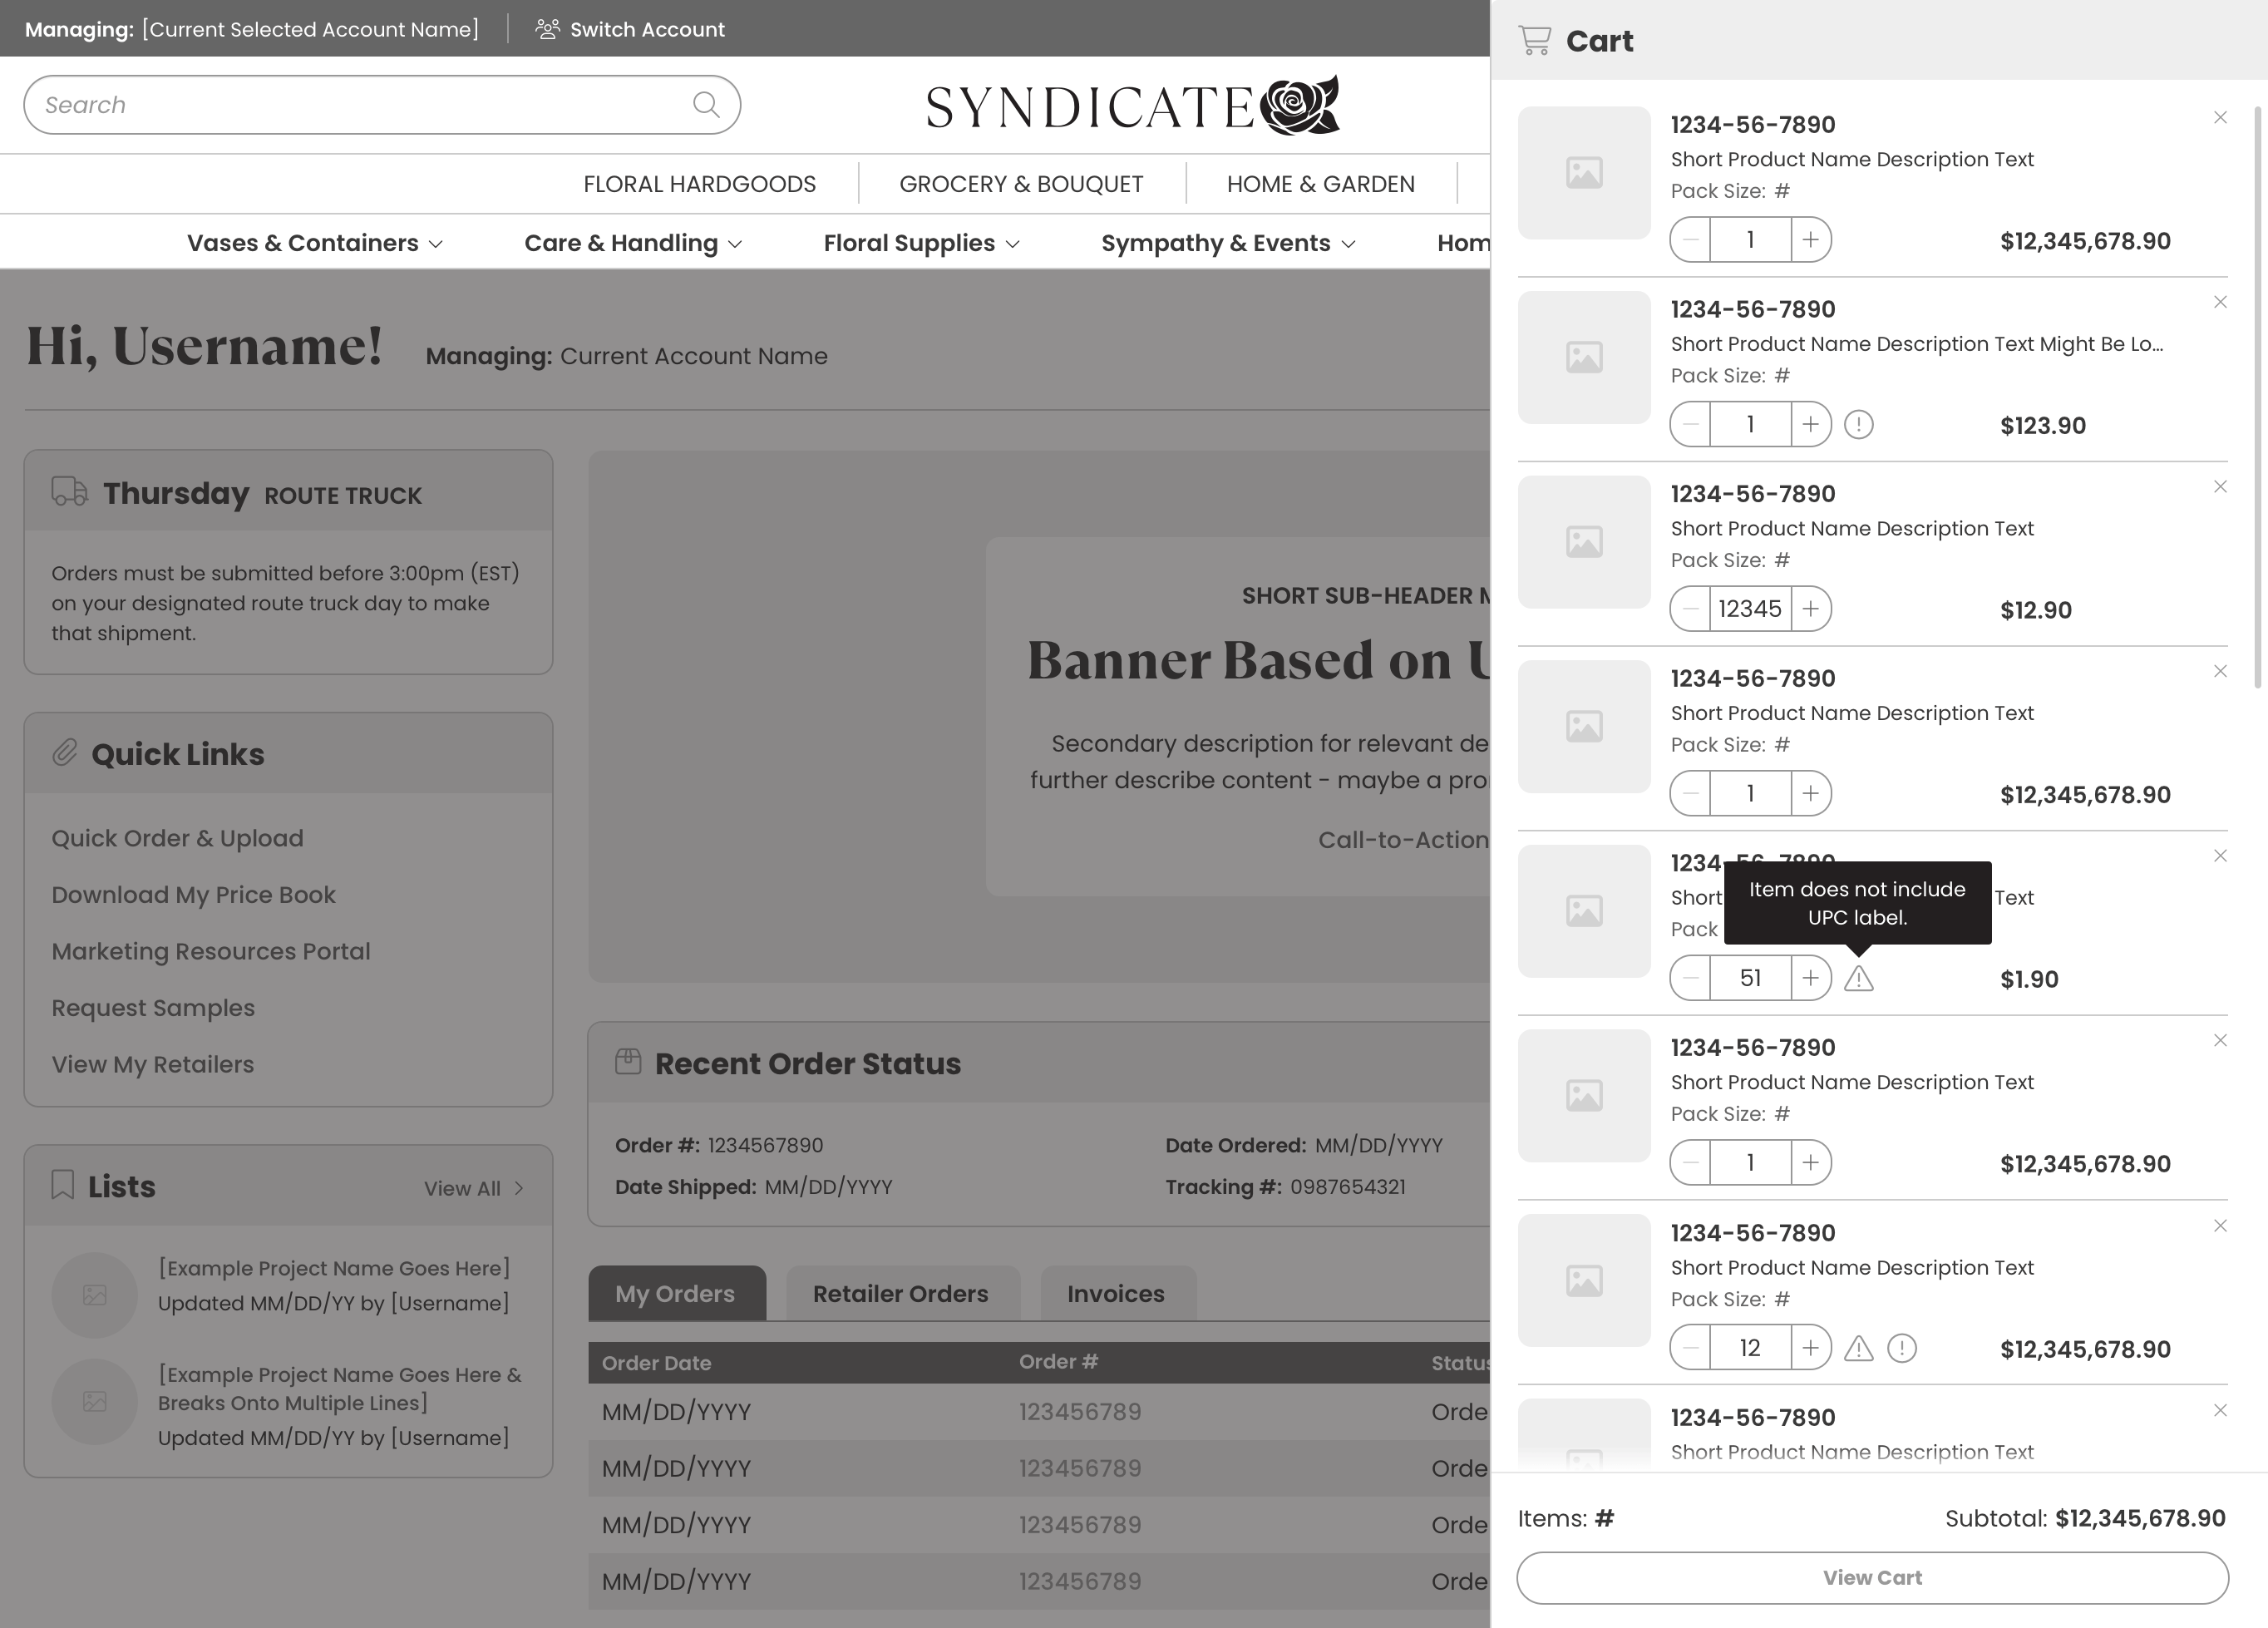This screenshot has height=1628, width=2268.
Task: Decrease the quantity 51 item
Action: [x=1690, y=978]
